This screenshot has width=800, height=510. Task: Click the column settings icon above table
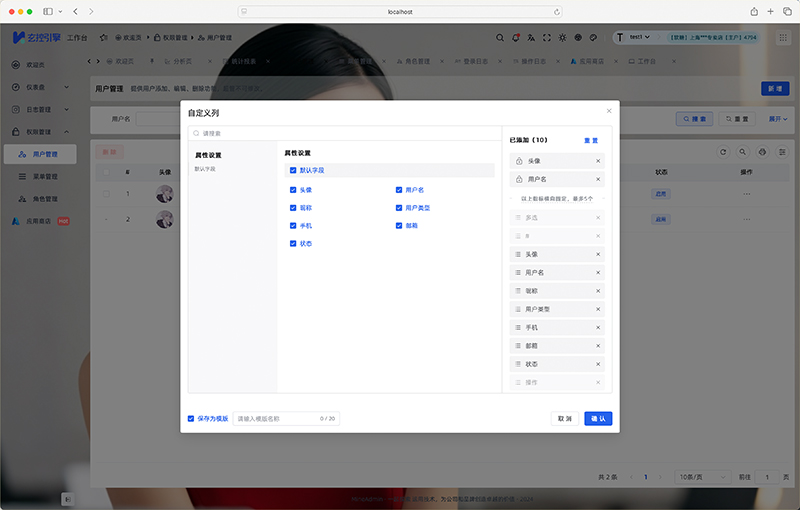coord(782,152)
